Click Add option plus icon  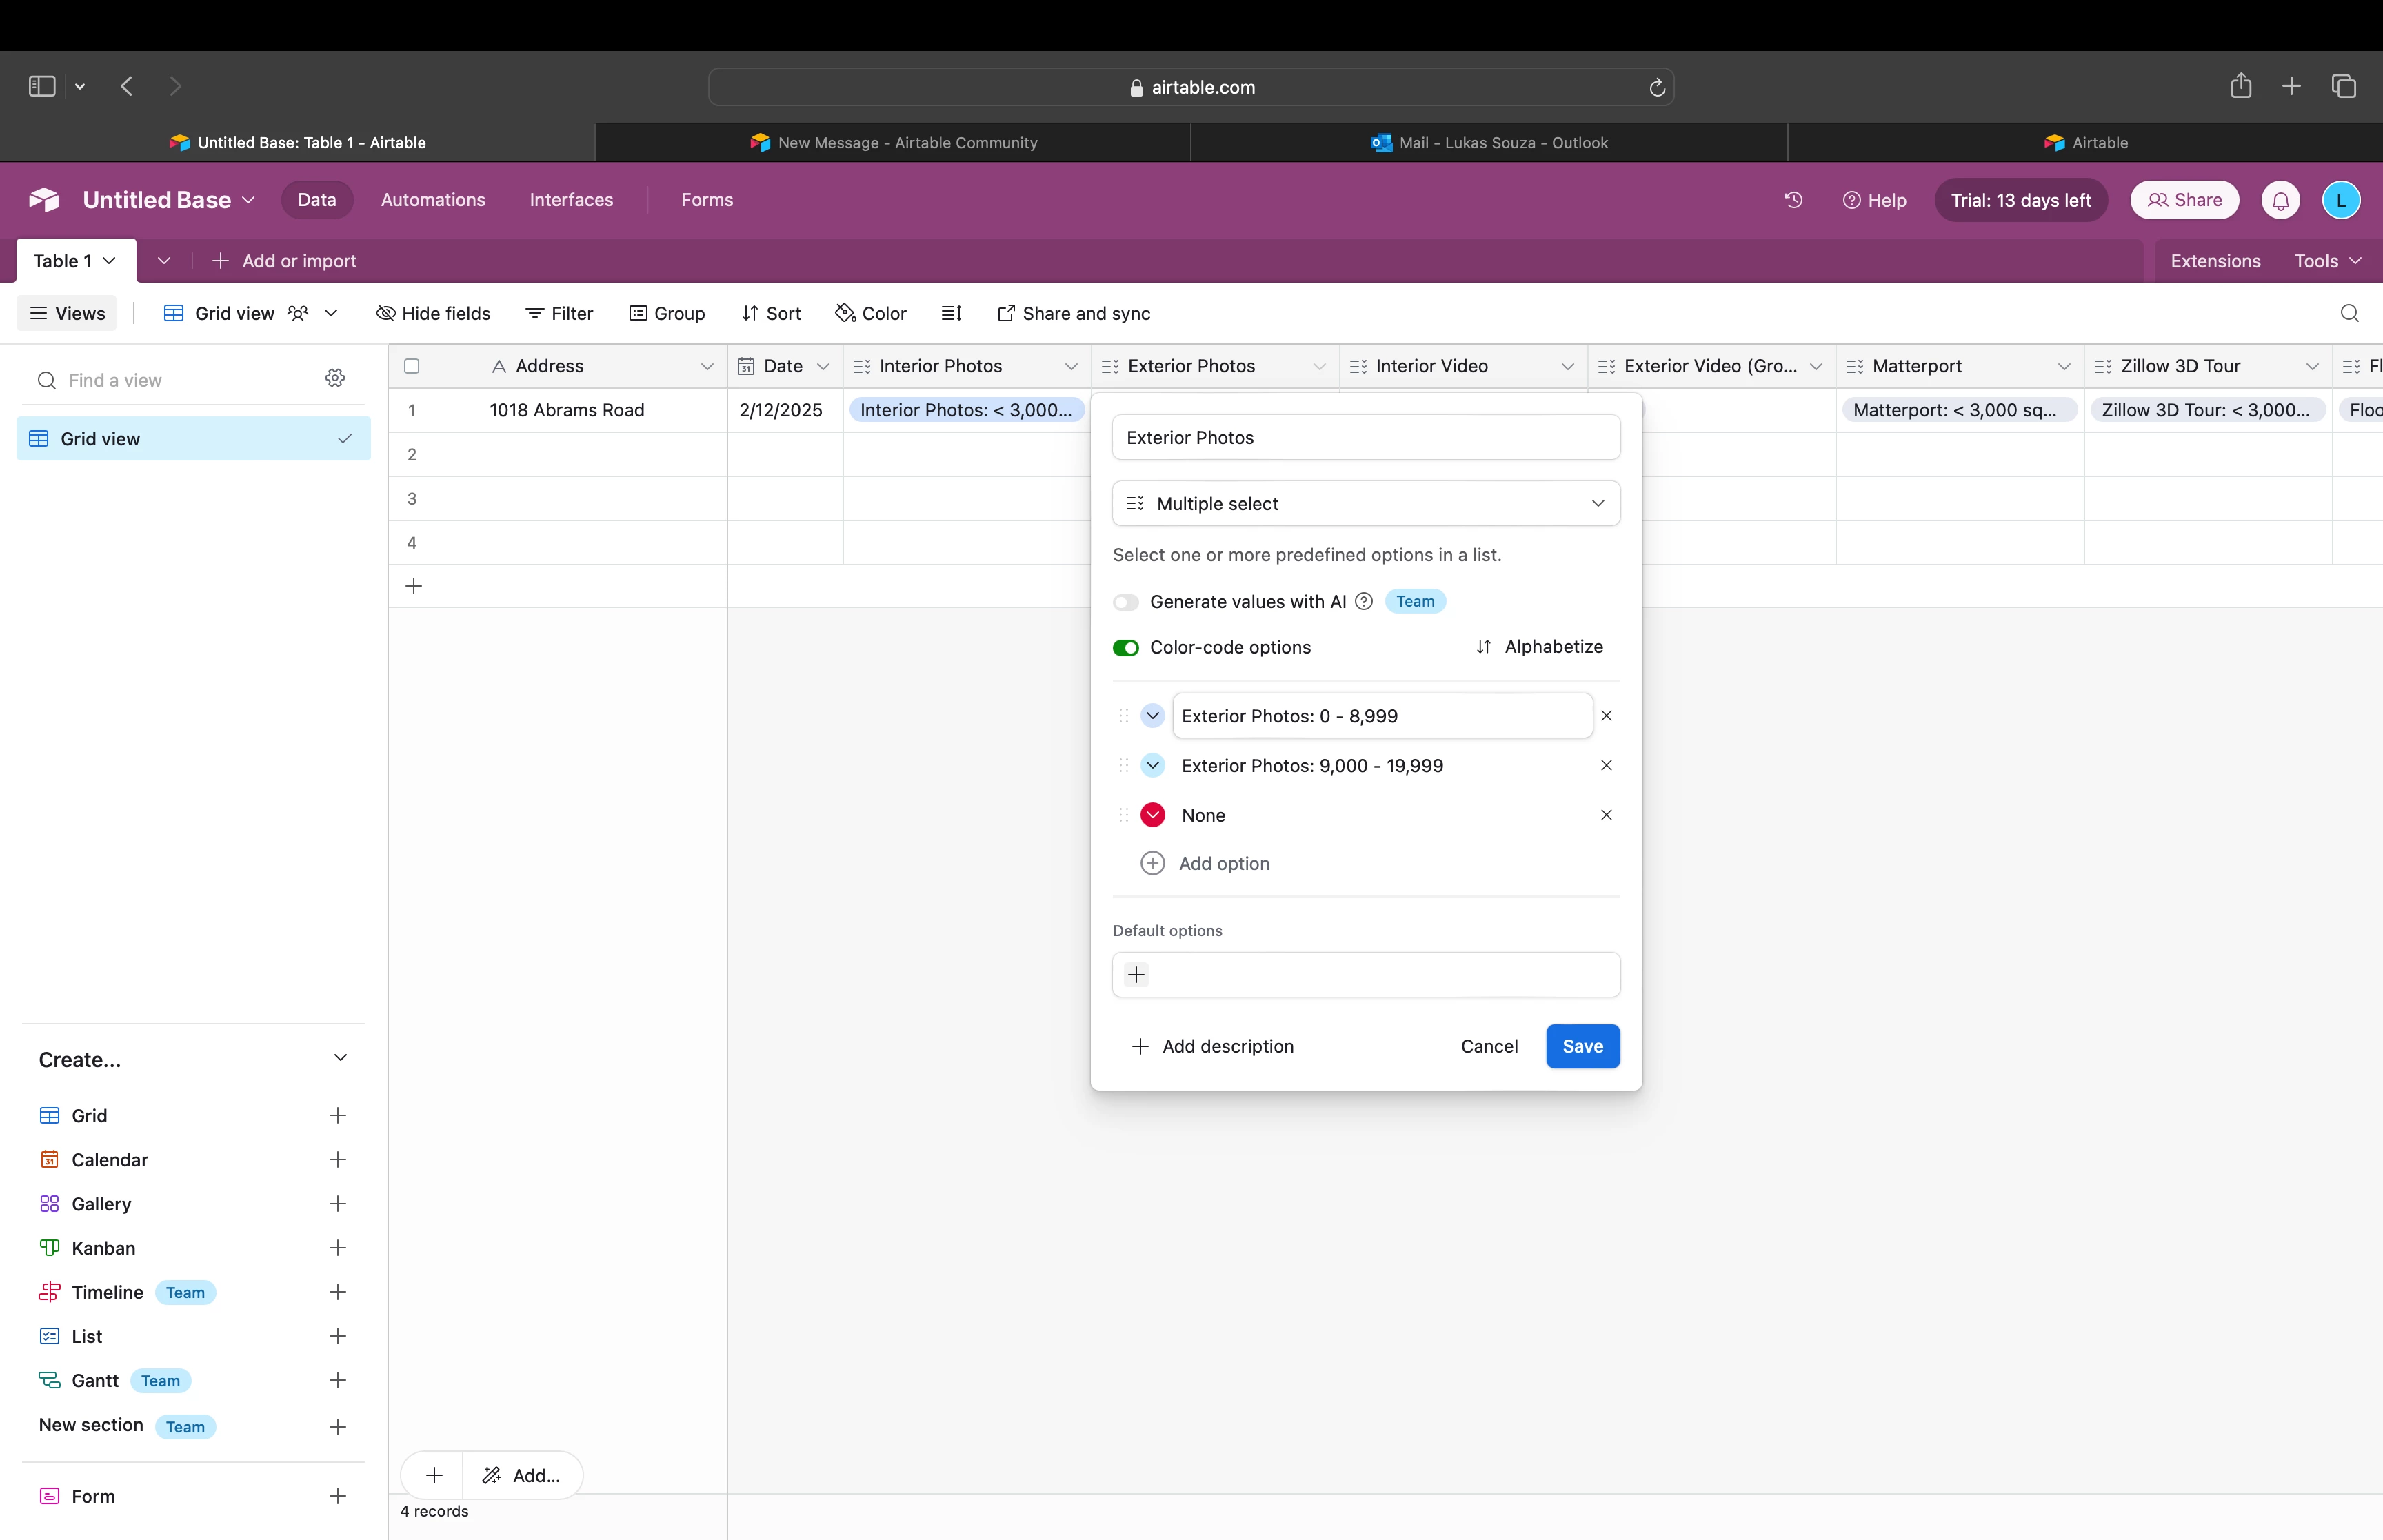pyautogui.click(x=1152, y=863)
